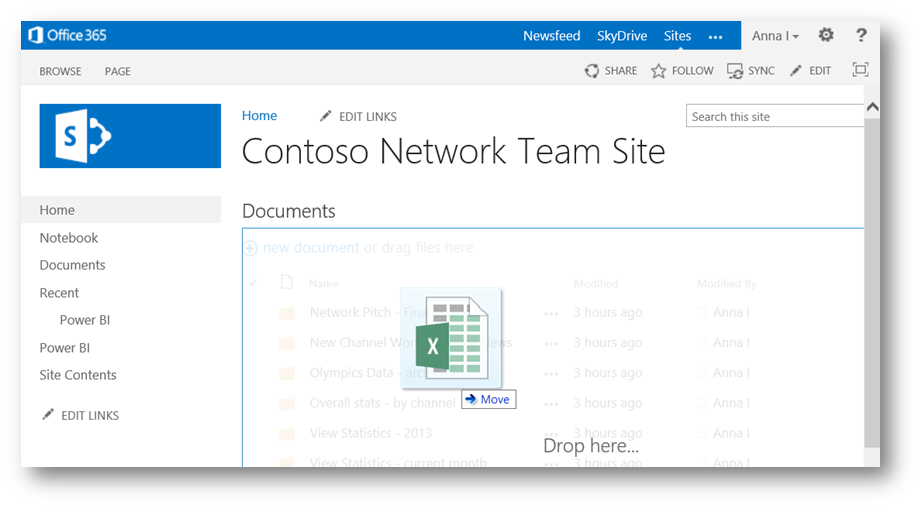Screen dimensions: 922x509
Task: Open ellipsis menu for Overall stats row
Action: [x=551, y=404]
